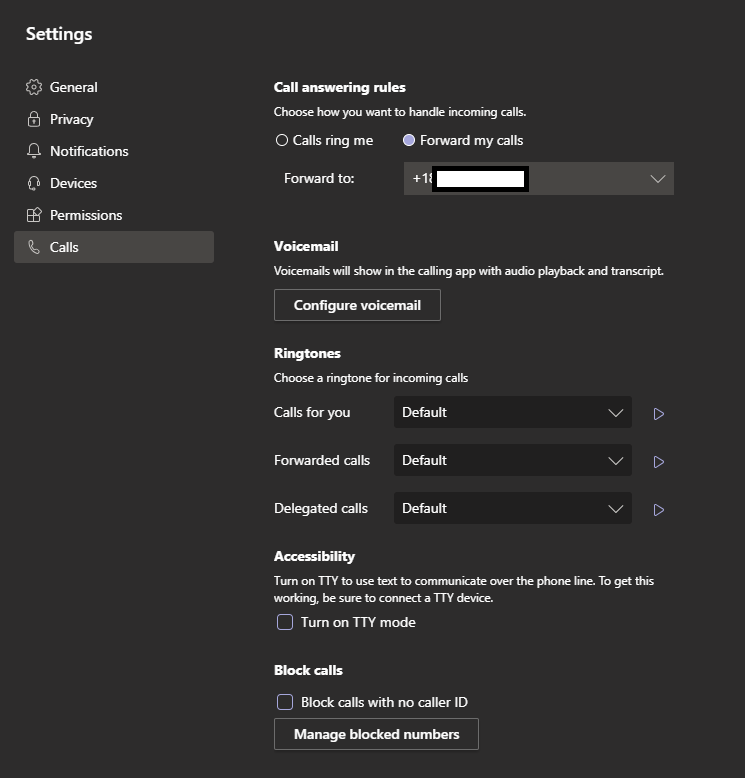This screenshot has width=745, height=778.
Task: Click the Notifications bell icon
Action: (34, 151)
